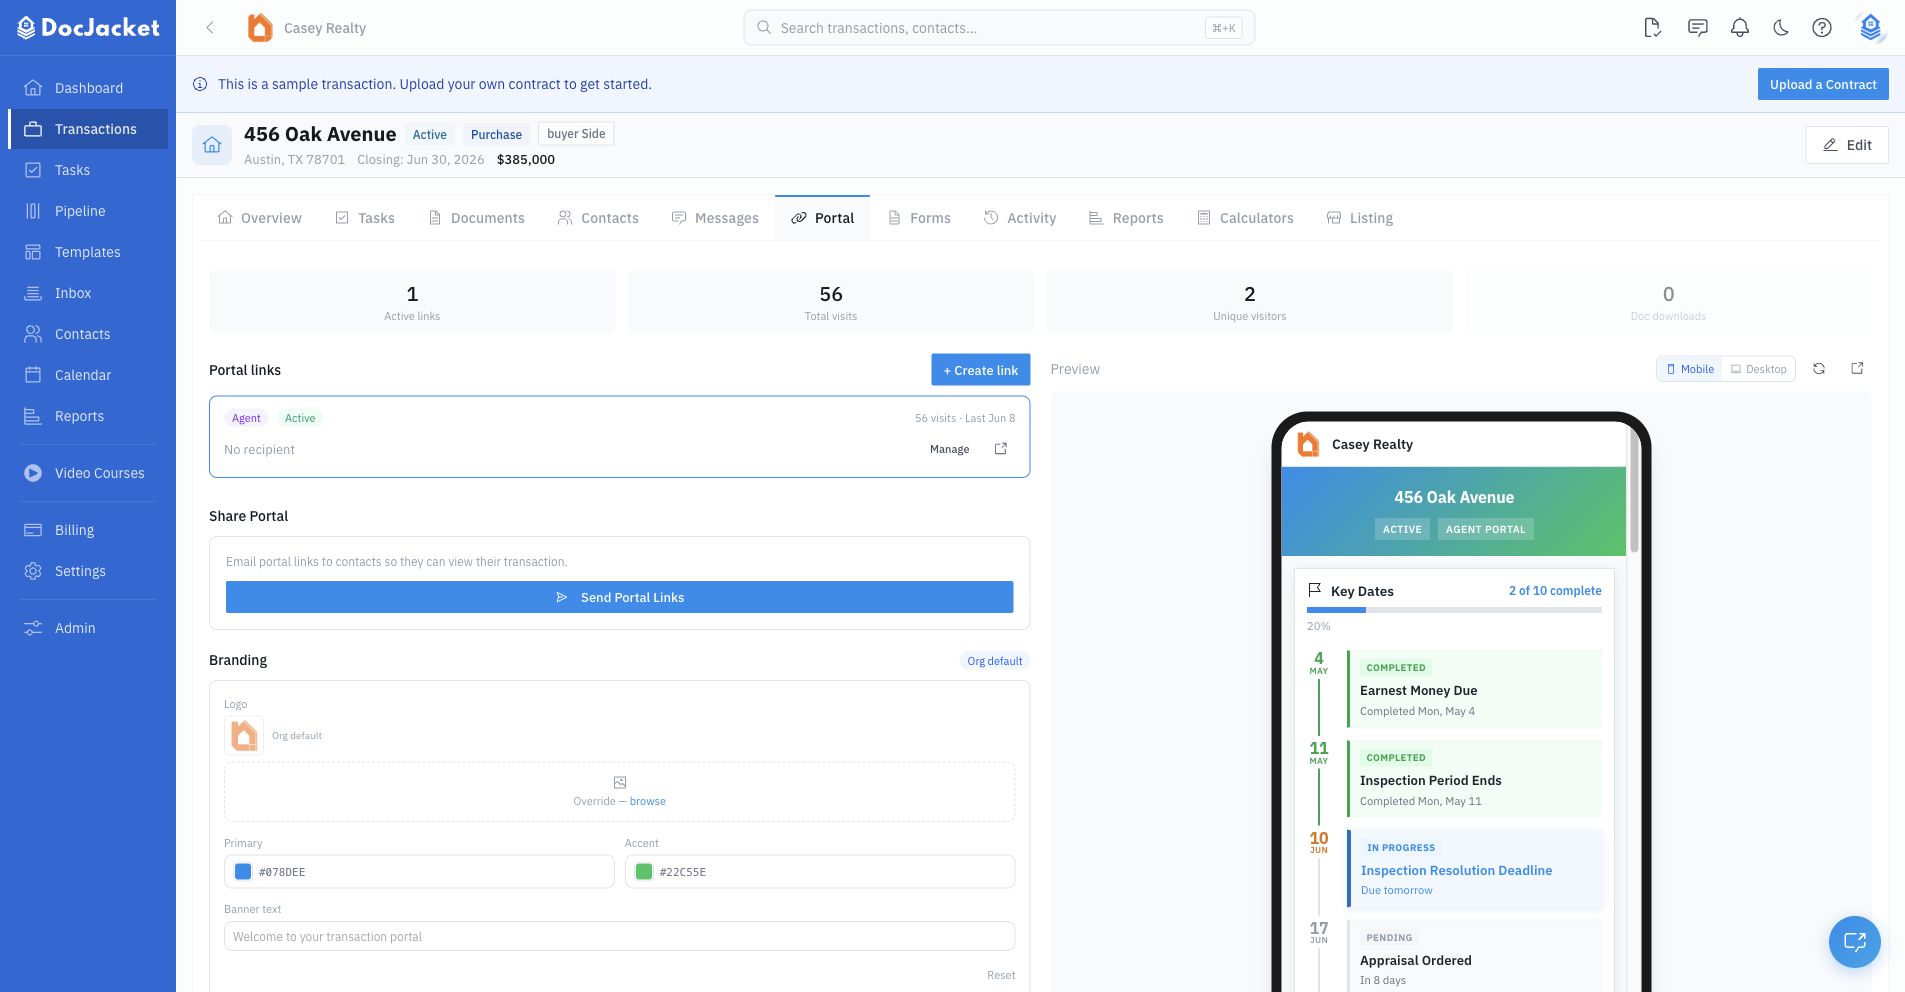Open the document check icon in header
Image resolution: width=1905 pixels, height=992 pixels.
click(x=1653, y=28)
